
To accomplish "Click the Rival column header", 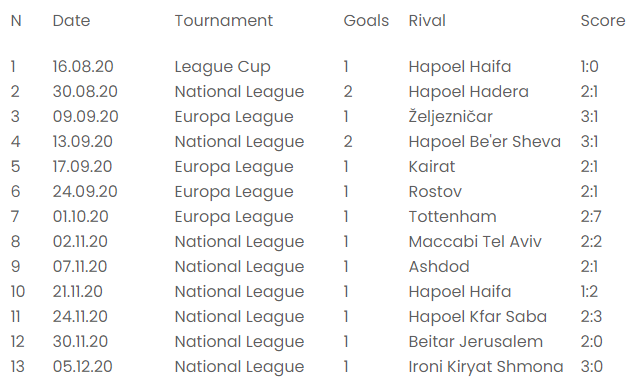I will 427,21.
